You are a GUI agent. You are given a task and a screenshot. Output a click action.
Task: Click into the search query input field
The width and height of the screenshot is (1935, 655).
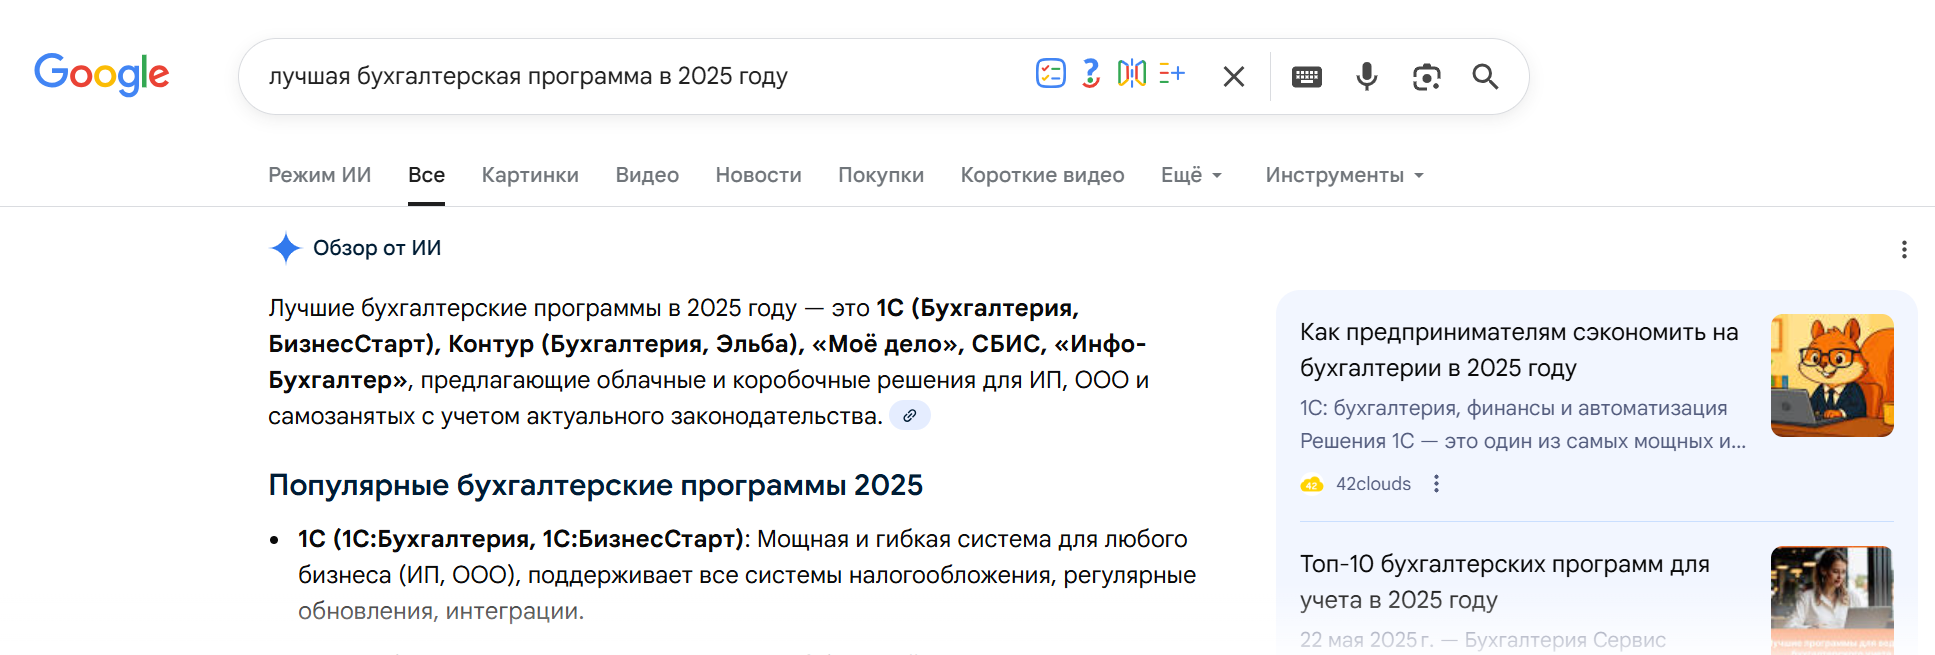(x=640, y=77)
